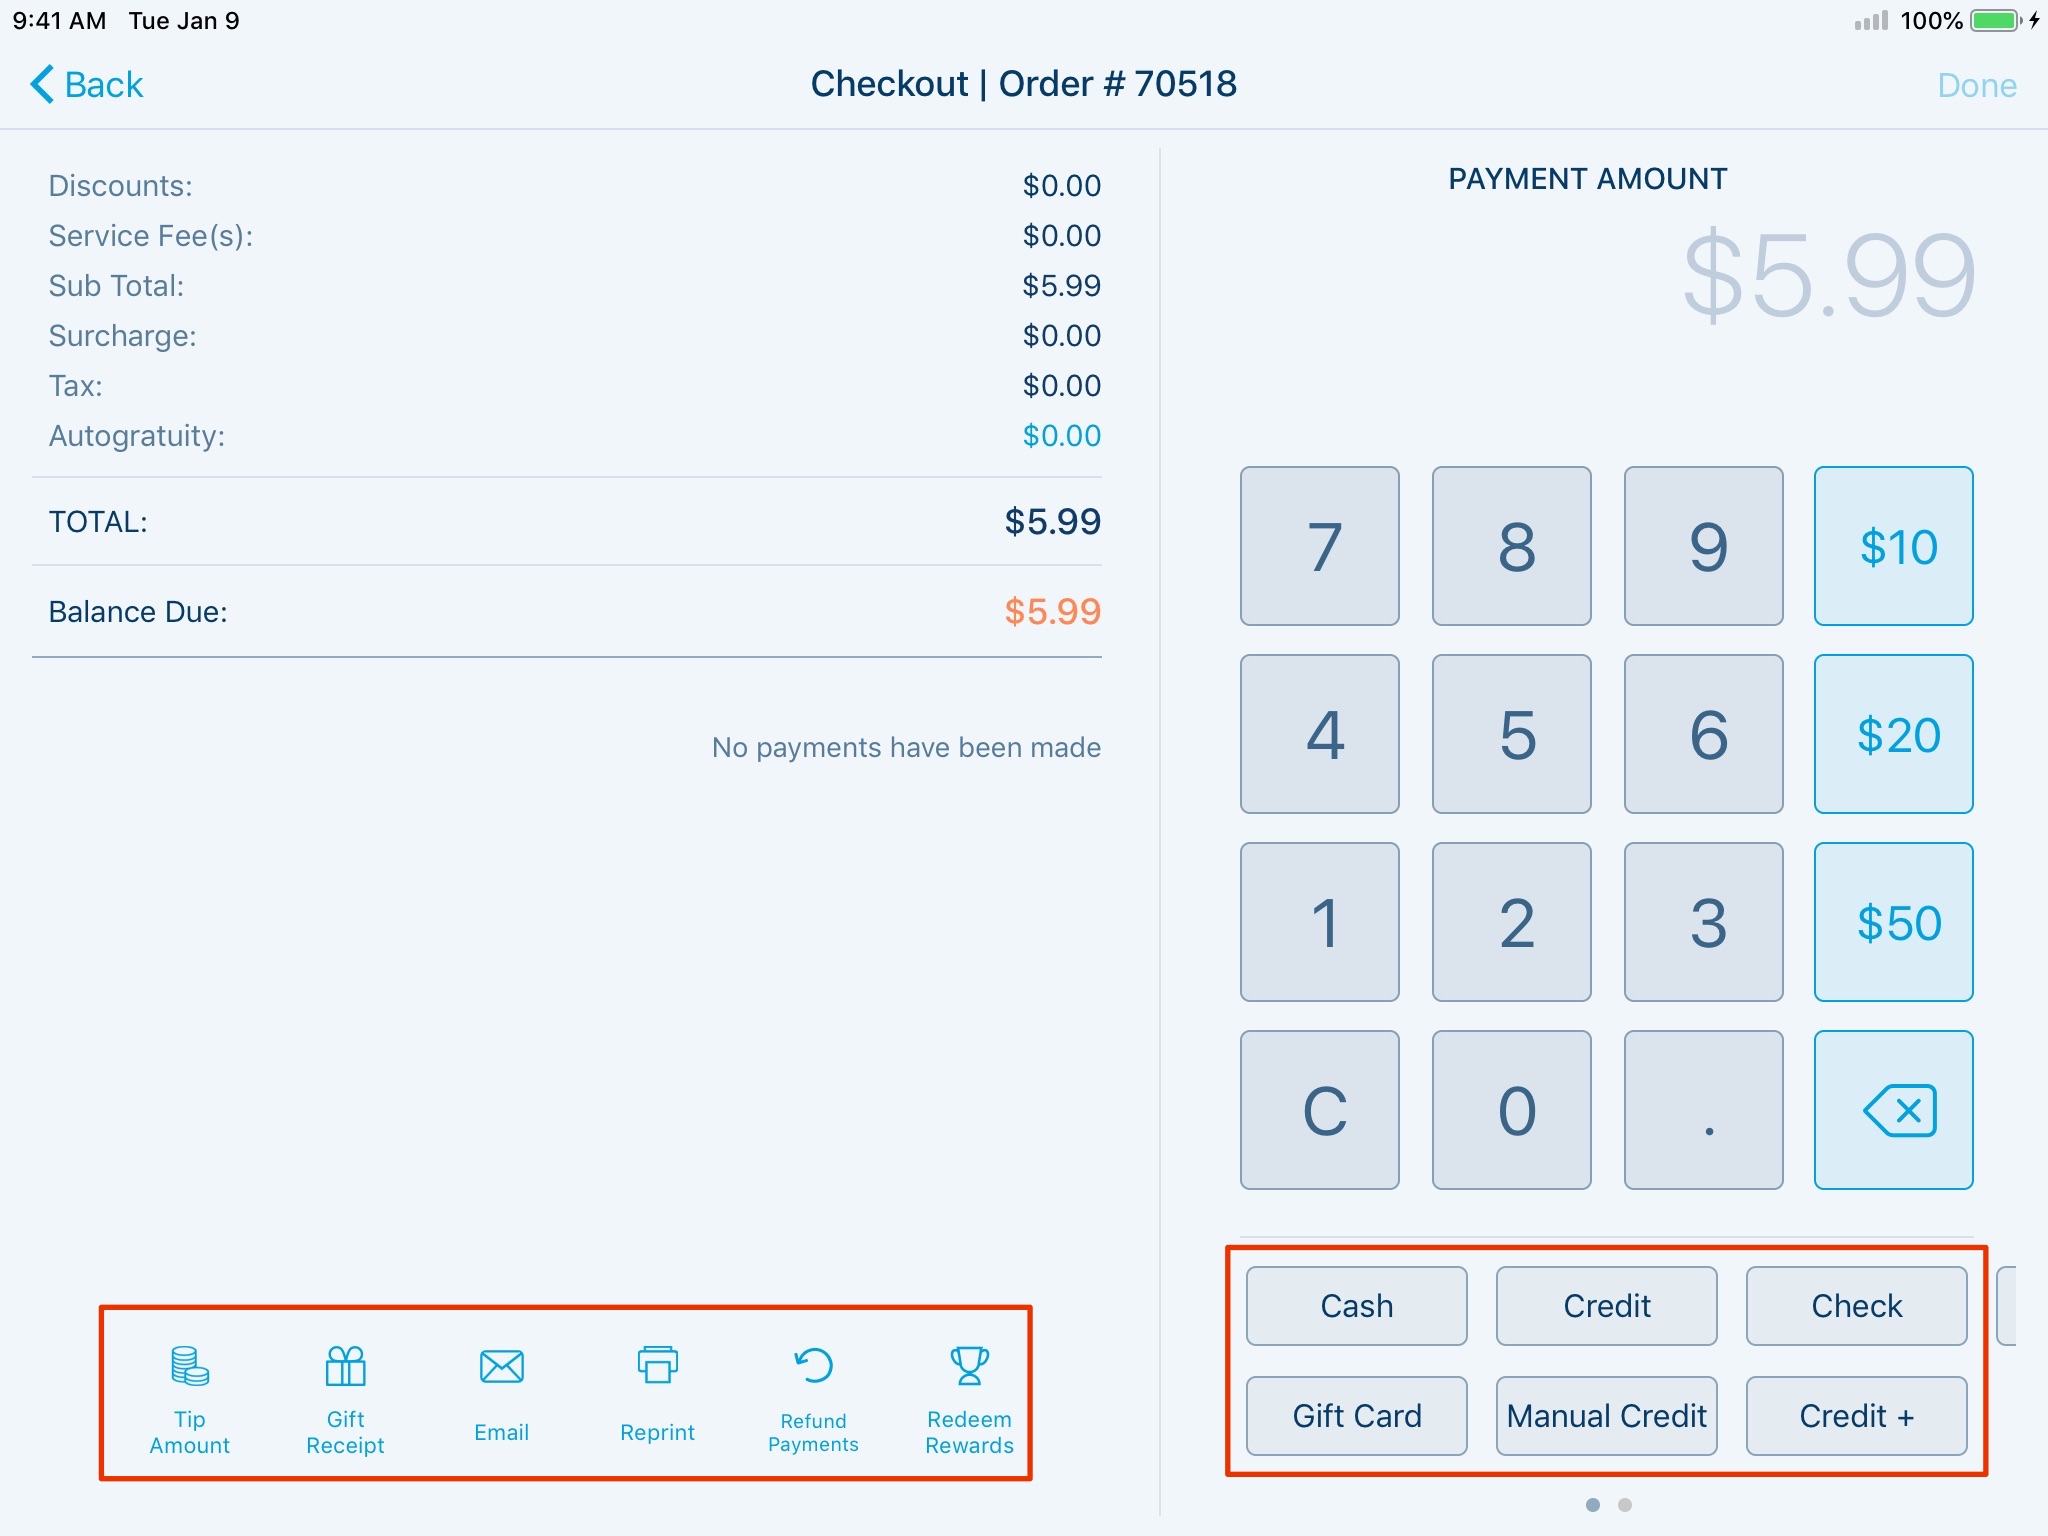Switch to second payment methods page dot
2048x1536 pixels.
[x=1625, y=1503]
